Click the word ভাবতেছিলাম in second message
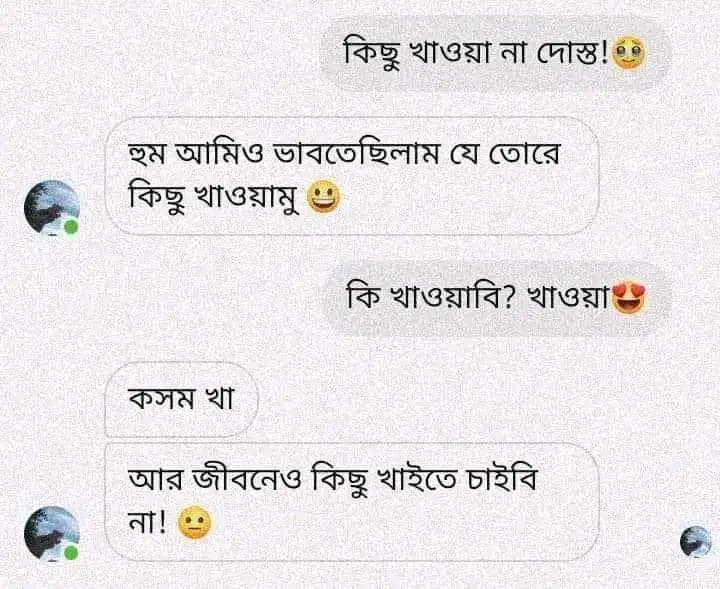The image size is (720, 589). [x=354, y=153]
